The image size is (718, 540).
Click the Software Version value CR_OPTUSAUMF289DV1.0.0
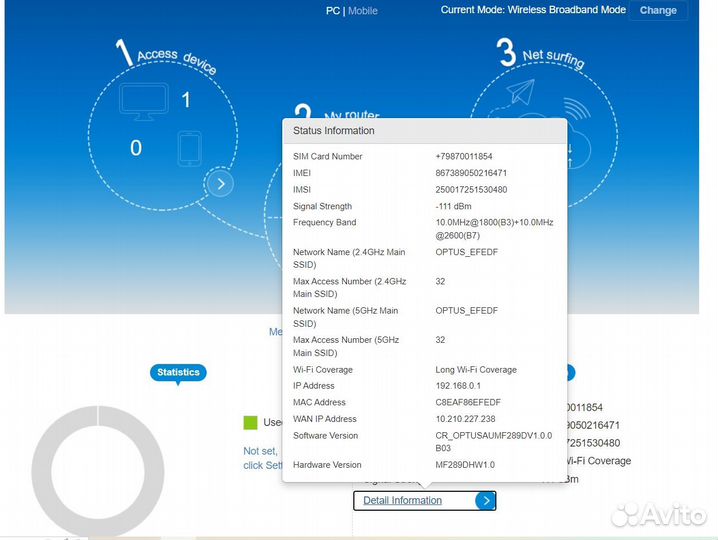click(x=494, y=442)
